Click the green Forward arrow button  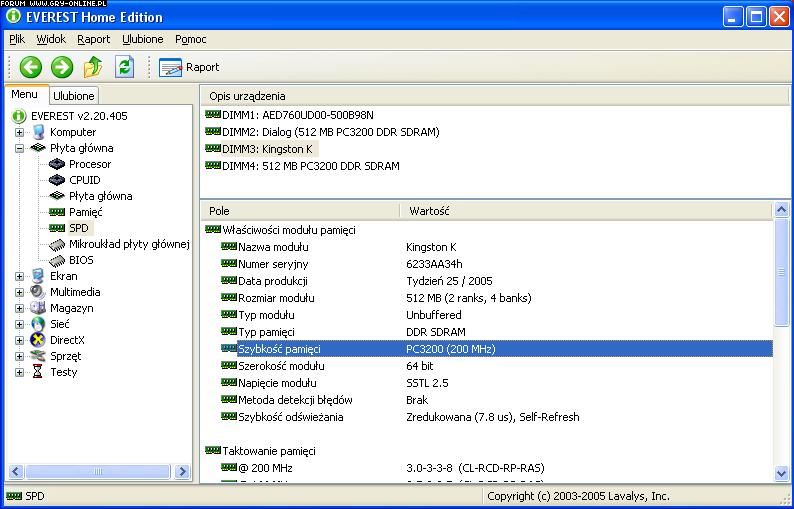pos(62,67)
